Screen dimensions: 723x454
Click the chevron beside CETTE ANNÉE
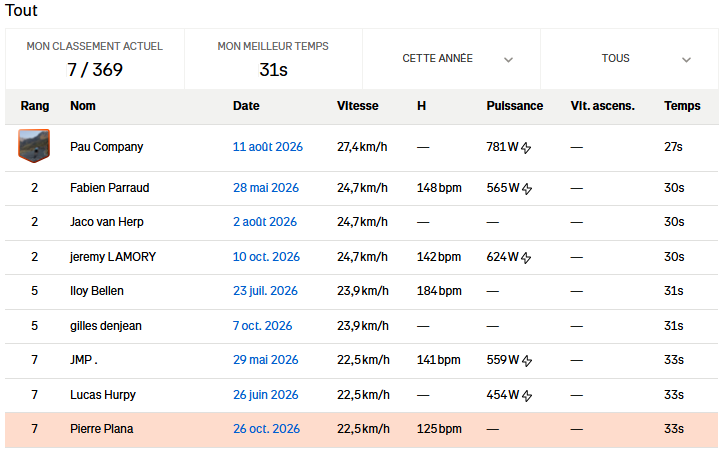508,59
